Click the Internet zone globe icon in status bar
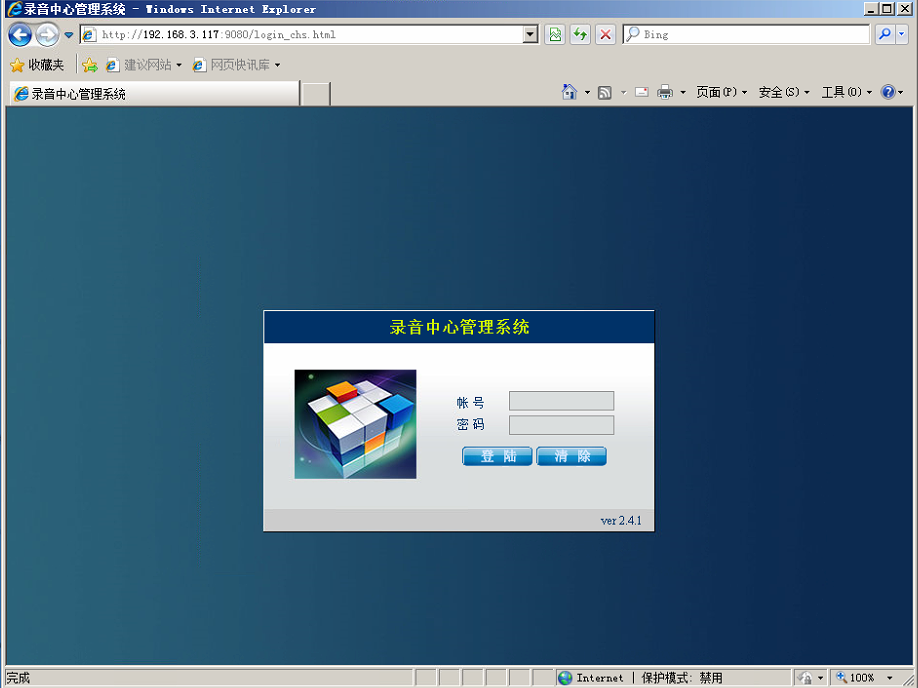Viewport: 918px width, 688px height. click(x=565, y=678)
